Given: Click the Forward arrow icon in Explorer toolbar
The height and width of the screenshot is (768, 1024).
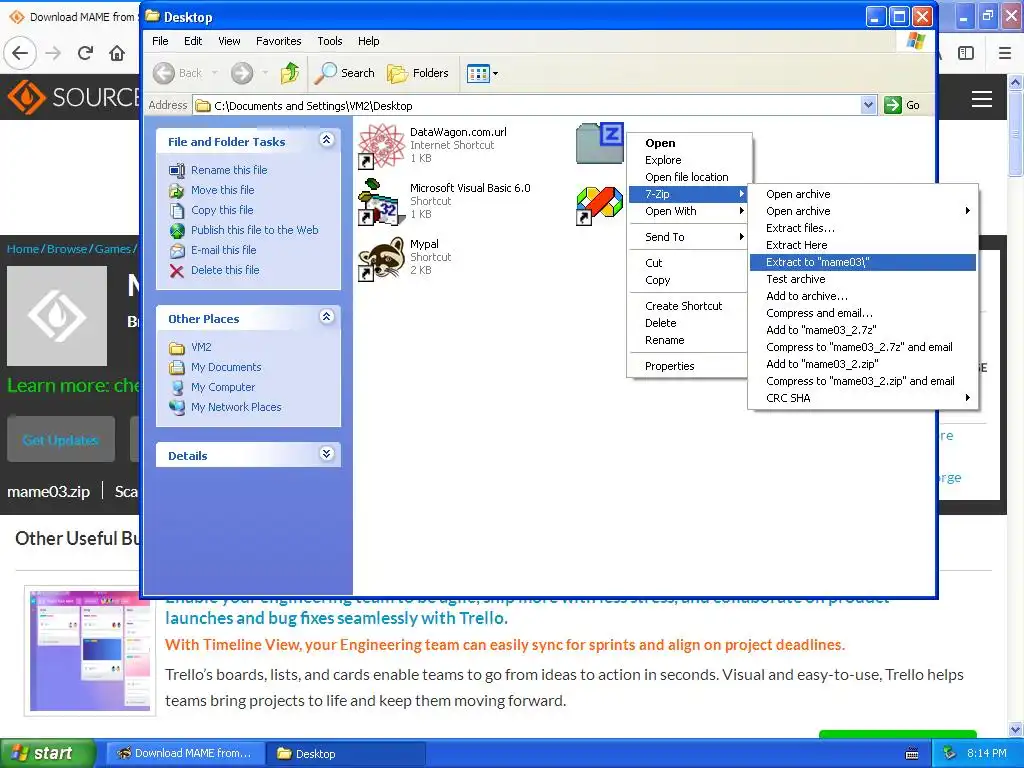Looking at the screenshot, I should [242, 73].
